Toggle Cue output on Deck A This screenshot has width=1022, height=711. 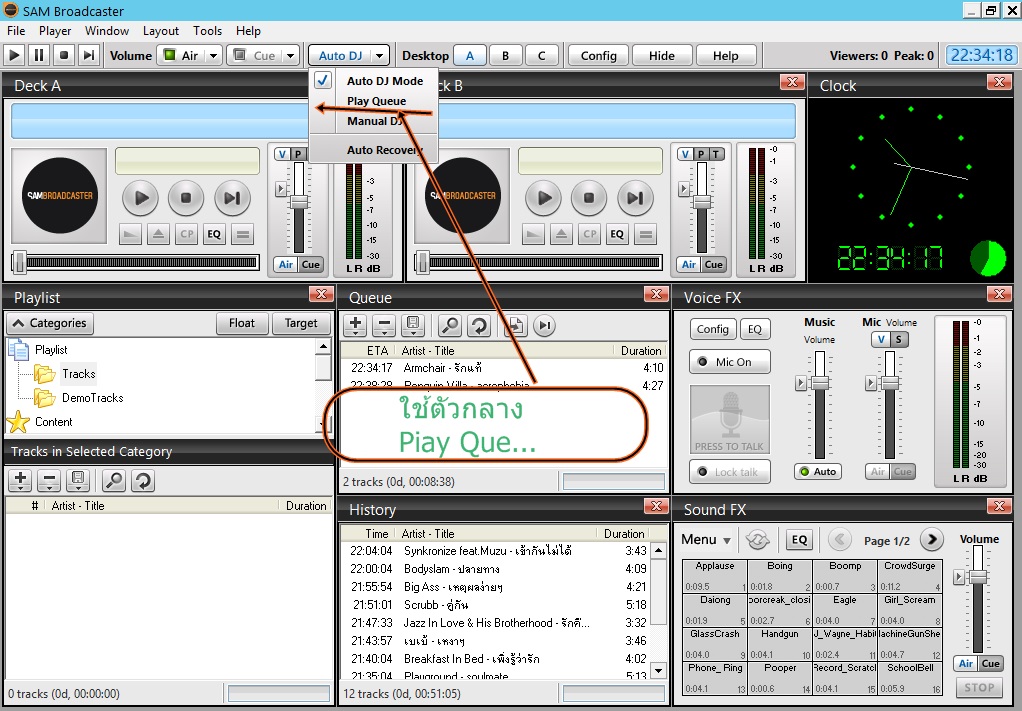310,264
